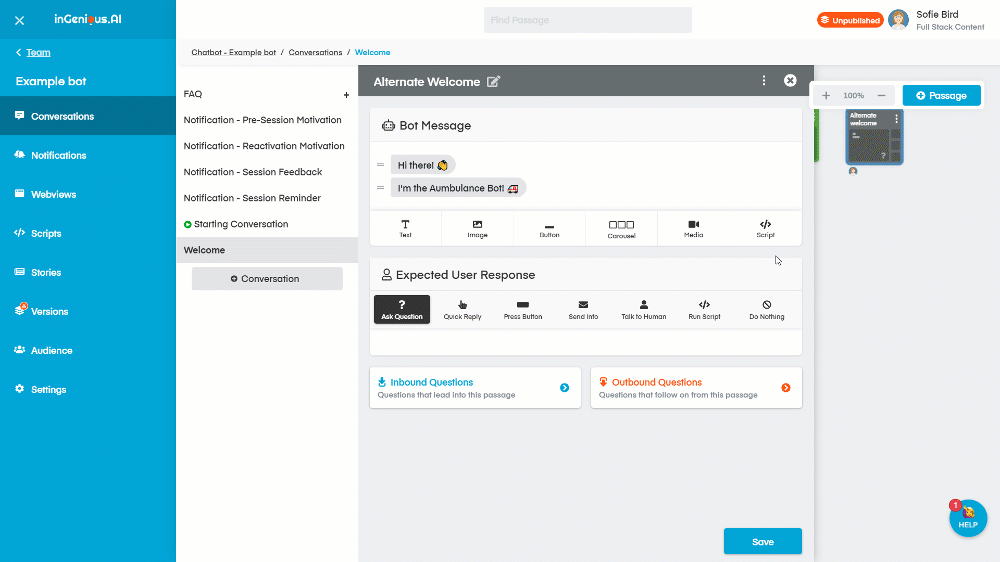Add a Carousel bot message
The image size is (1000, 562).
point(621,228)
